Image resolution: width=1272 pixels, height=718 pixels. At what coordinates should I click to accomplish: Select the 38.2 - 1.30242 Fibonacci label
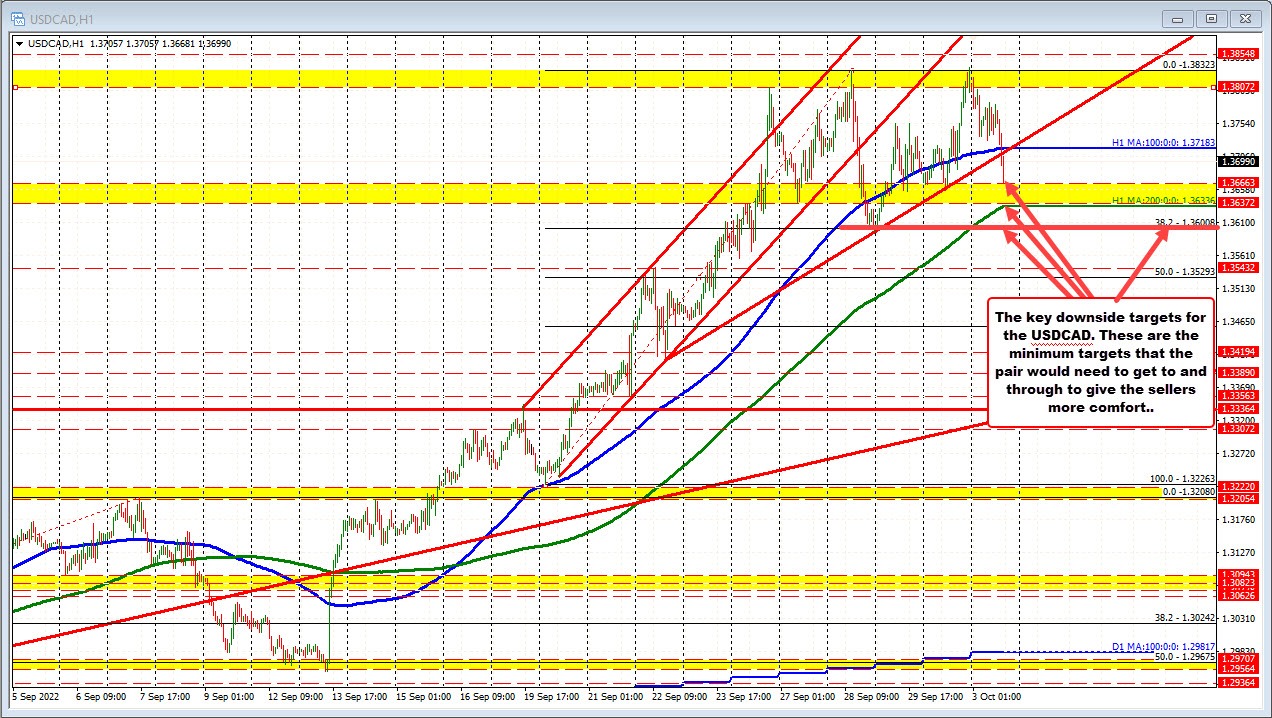click(1184, 617)
